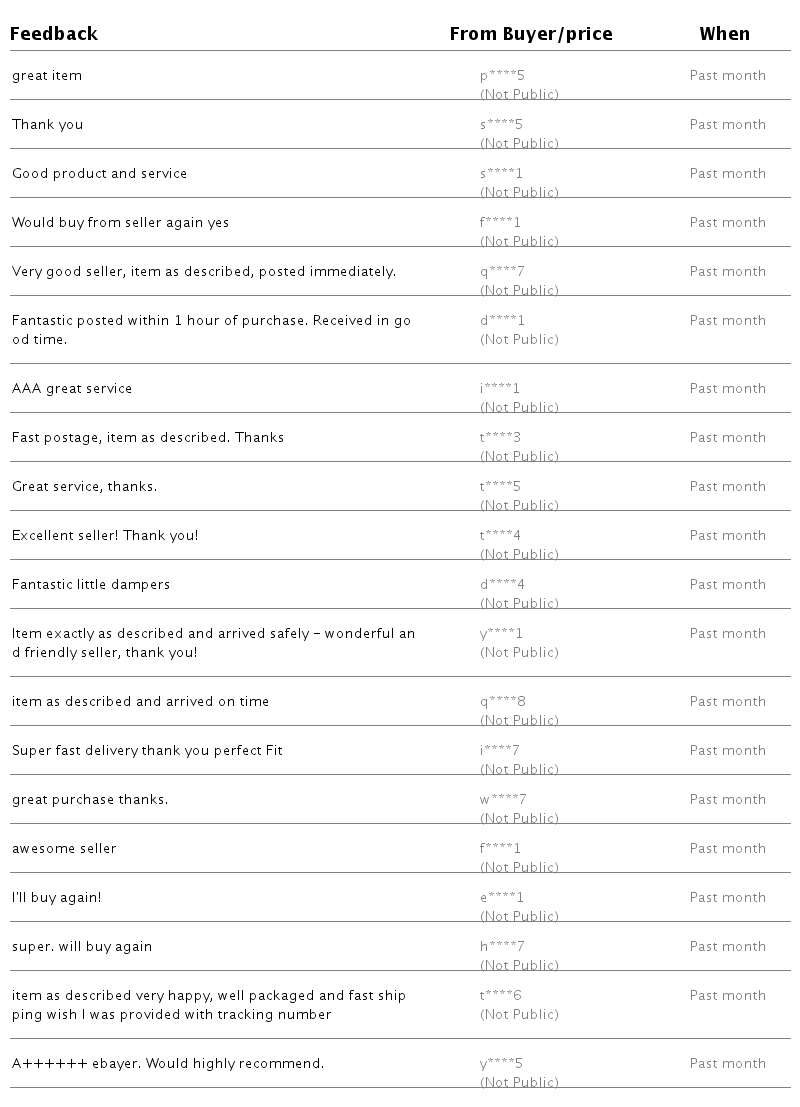The width and height of the screenshot is (800, 1107).
Task: Select buyer h****7 username
Action: pos(502,946)
